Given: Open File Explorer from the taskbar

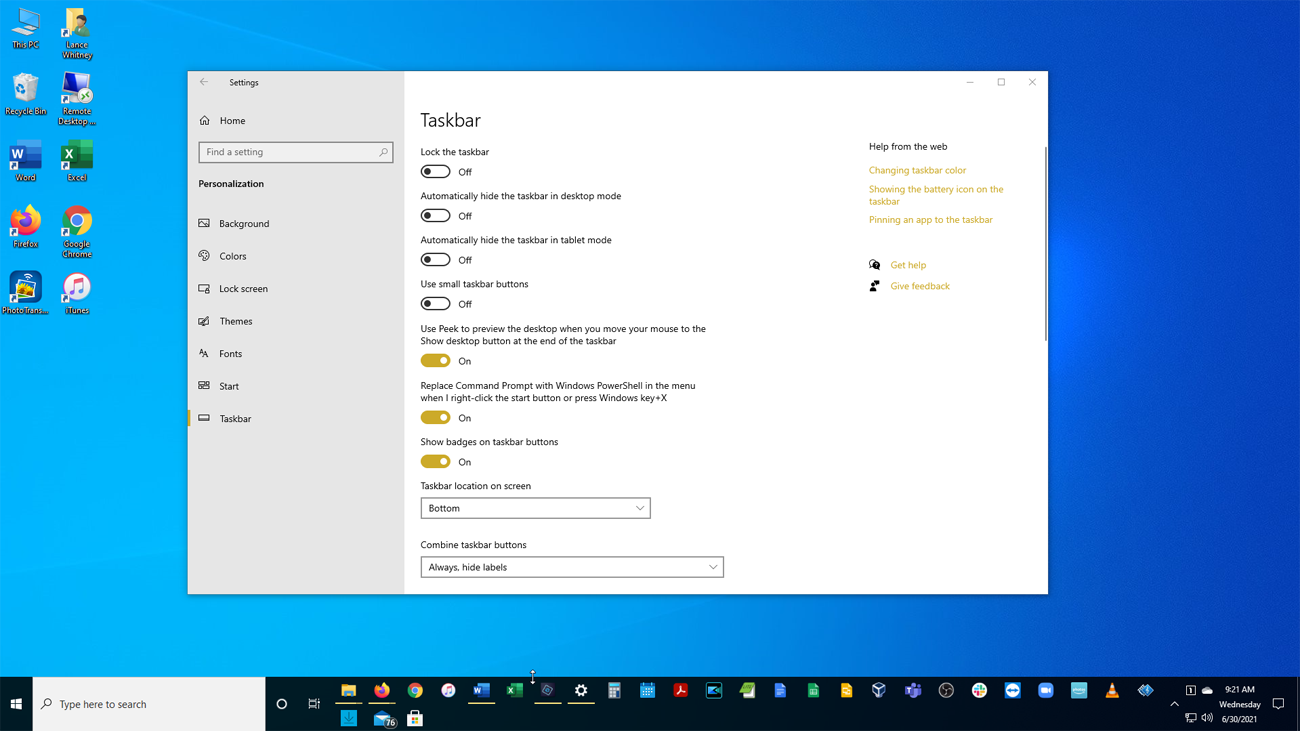Looking at the screenshot, I should coord(349,690).
